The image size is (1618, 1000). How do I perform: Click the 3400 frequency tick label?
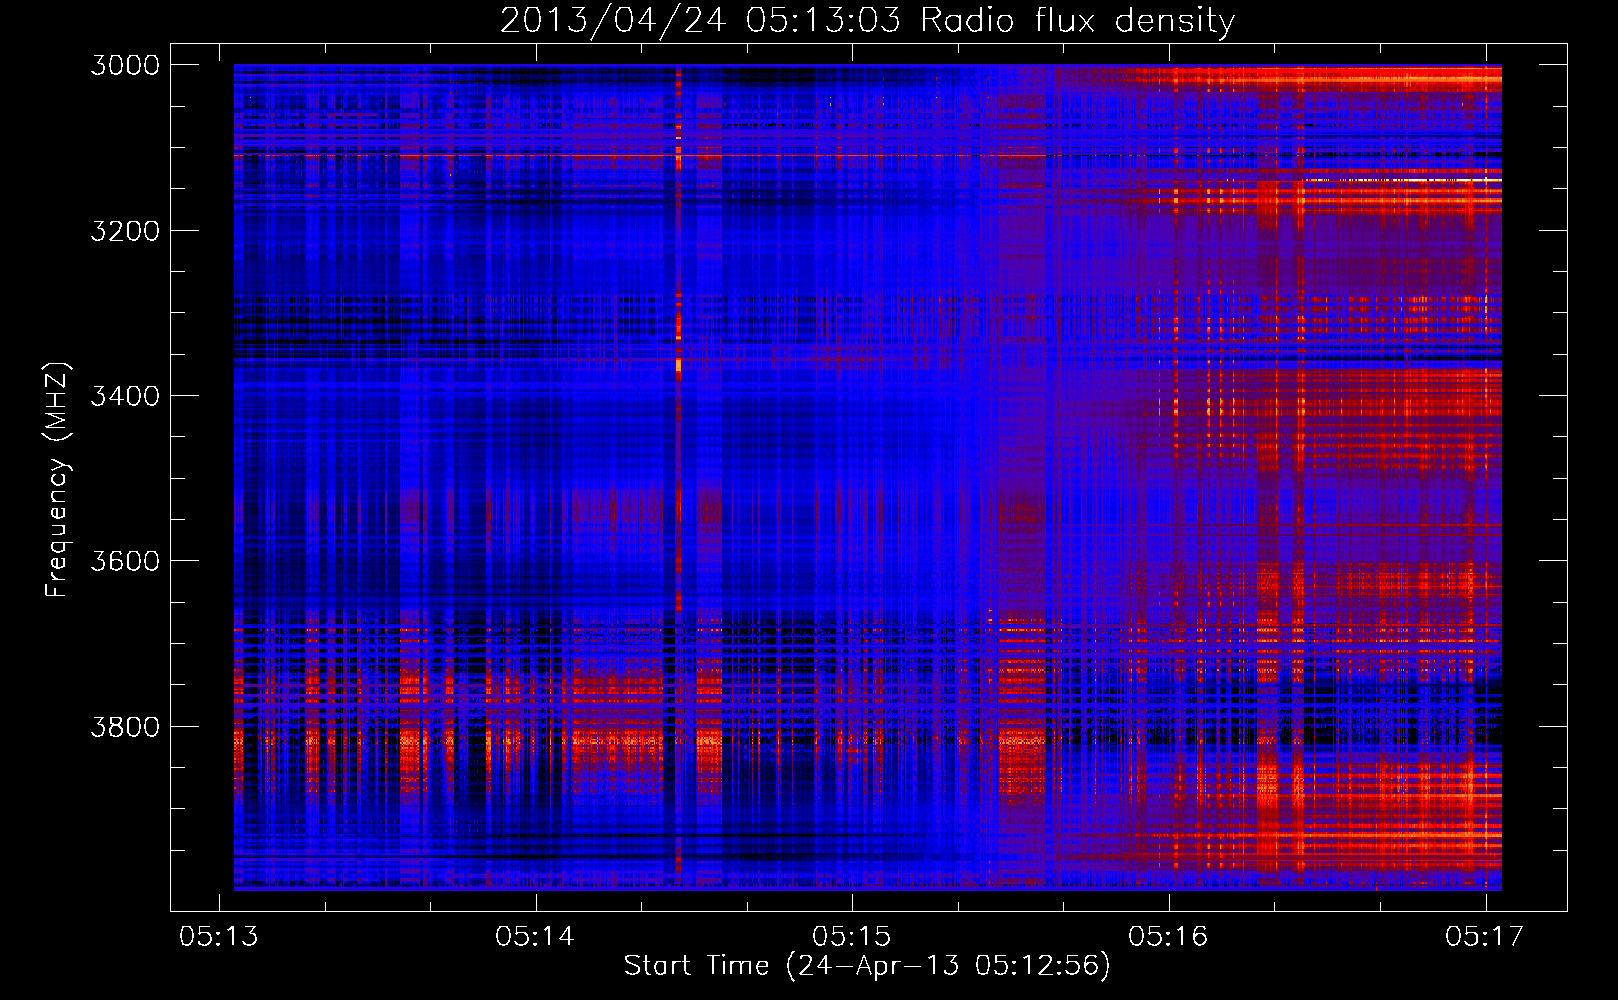pyautogui.click(x=125, y=396)
